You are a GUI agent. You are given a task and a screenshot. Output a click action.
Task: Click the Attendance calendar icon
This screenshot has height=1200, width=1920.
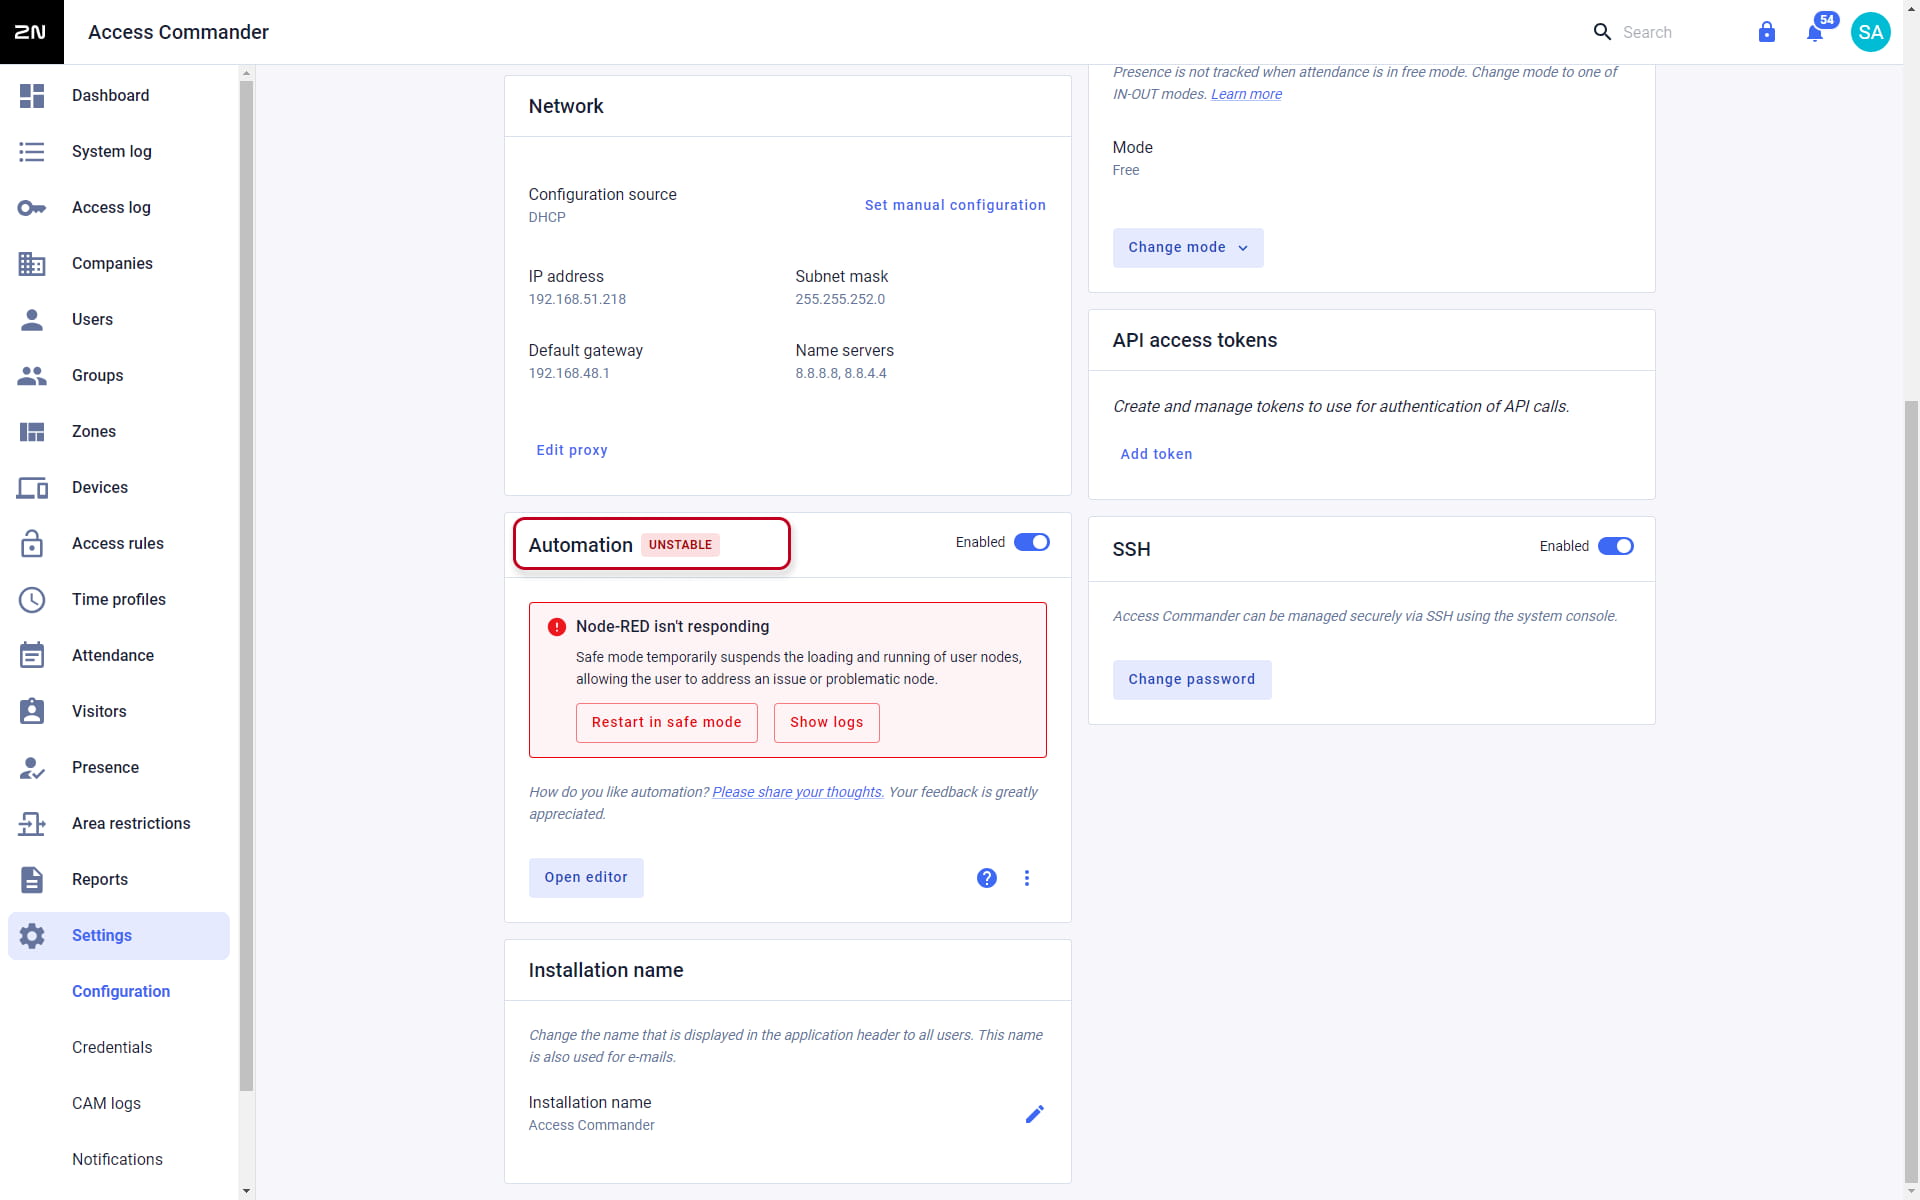[x=32, y=656]
